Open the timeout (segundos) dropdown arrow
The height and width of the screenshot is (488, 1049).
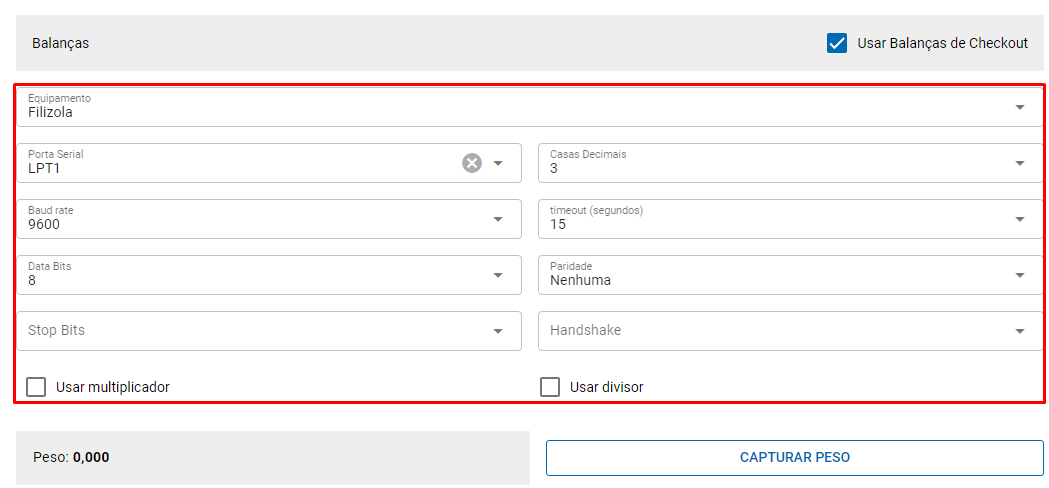click(x=1019, y=219)
